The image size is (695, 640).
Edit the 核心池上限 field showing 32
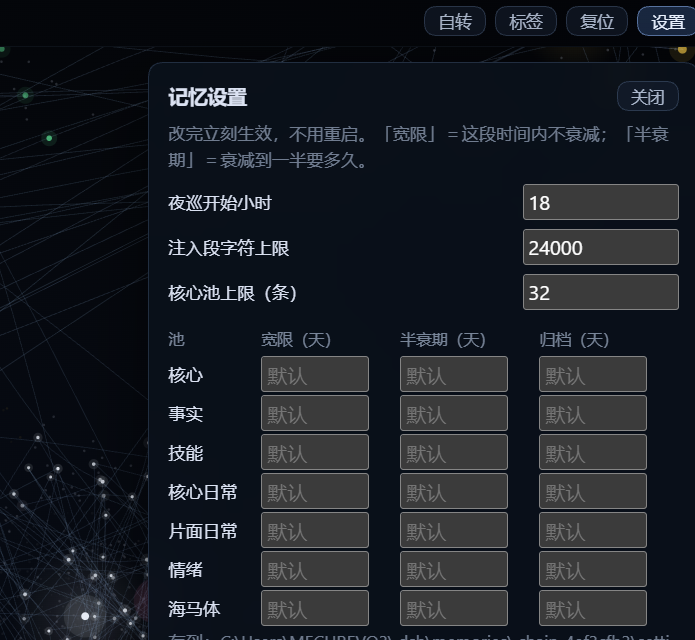pyautogui.click(x=601, y=292)
